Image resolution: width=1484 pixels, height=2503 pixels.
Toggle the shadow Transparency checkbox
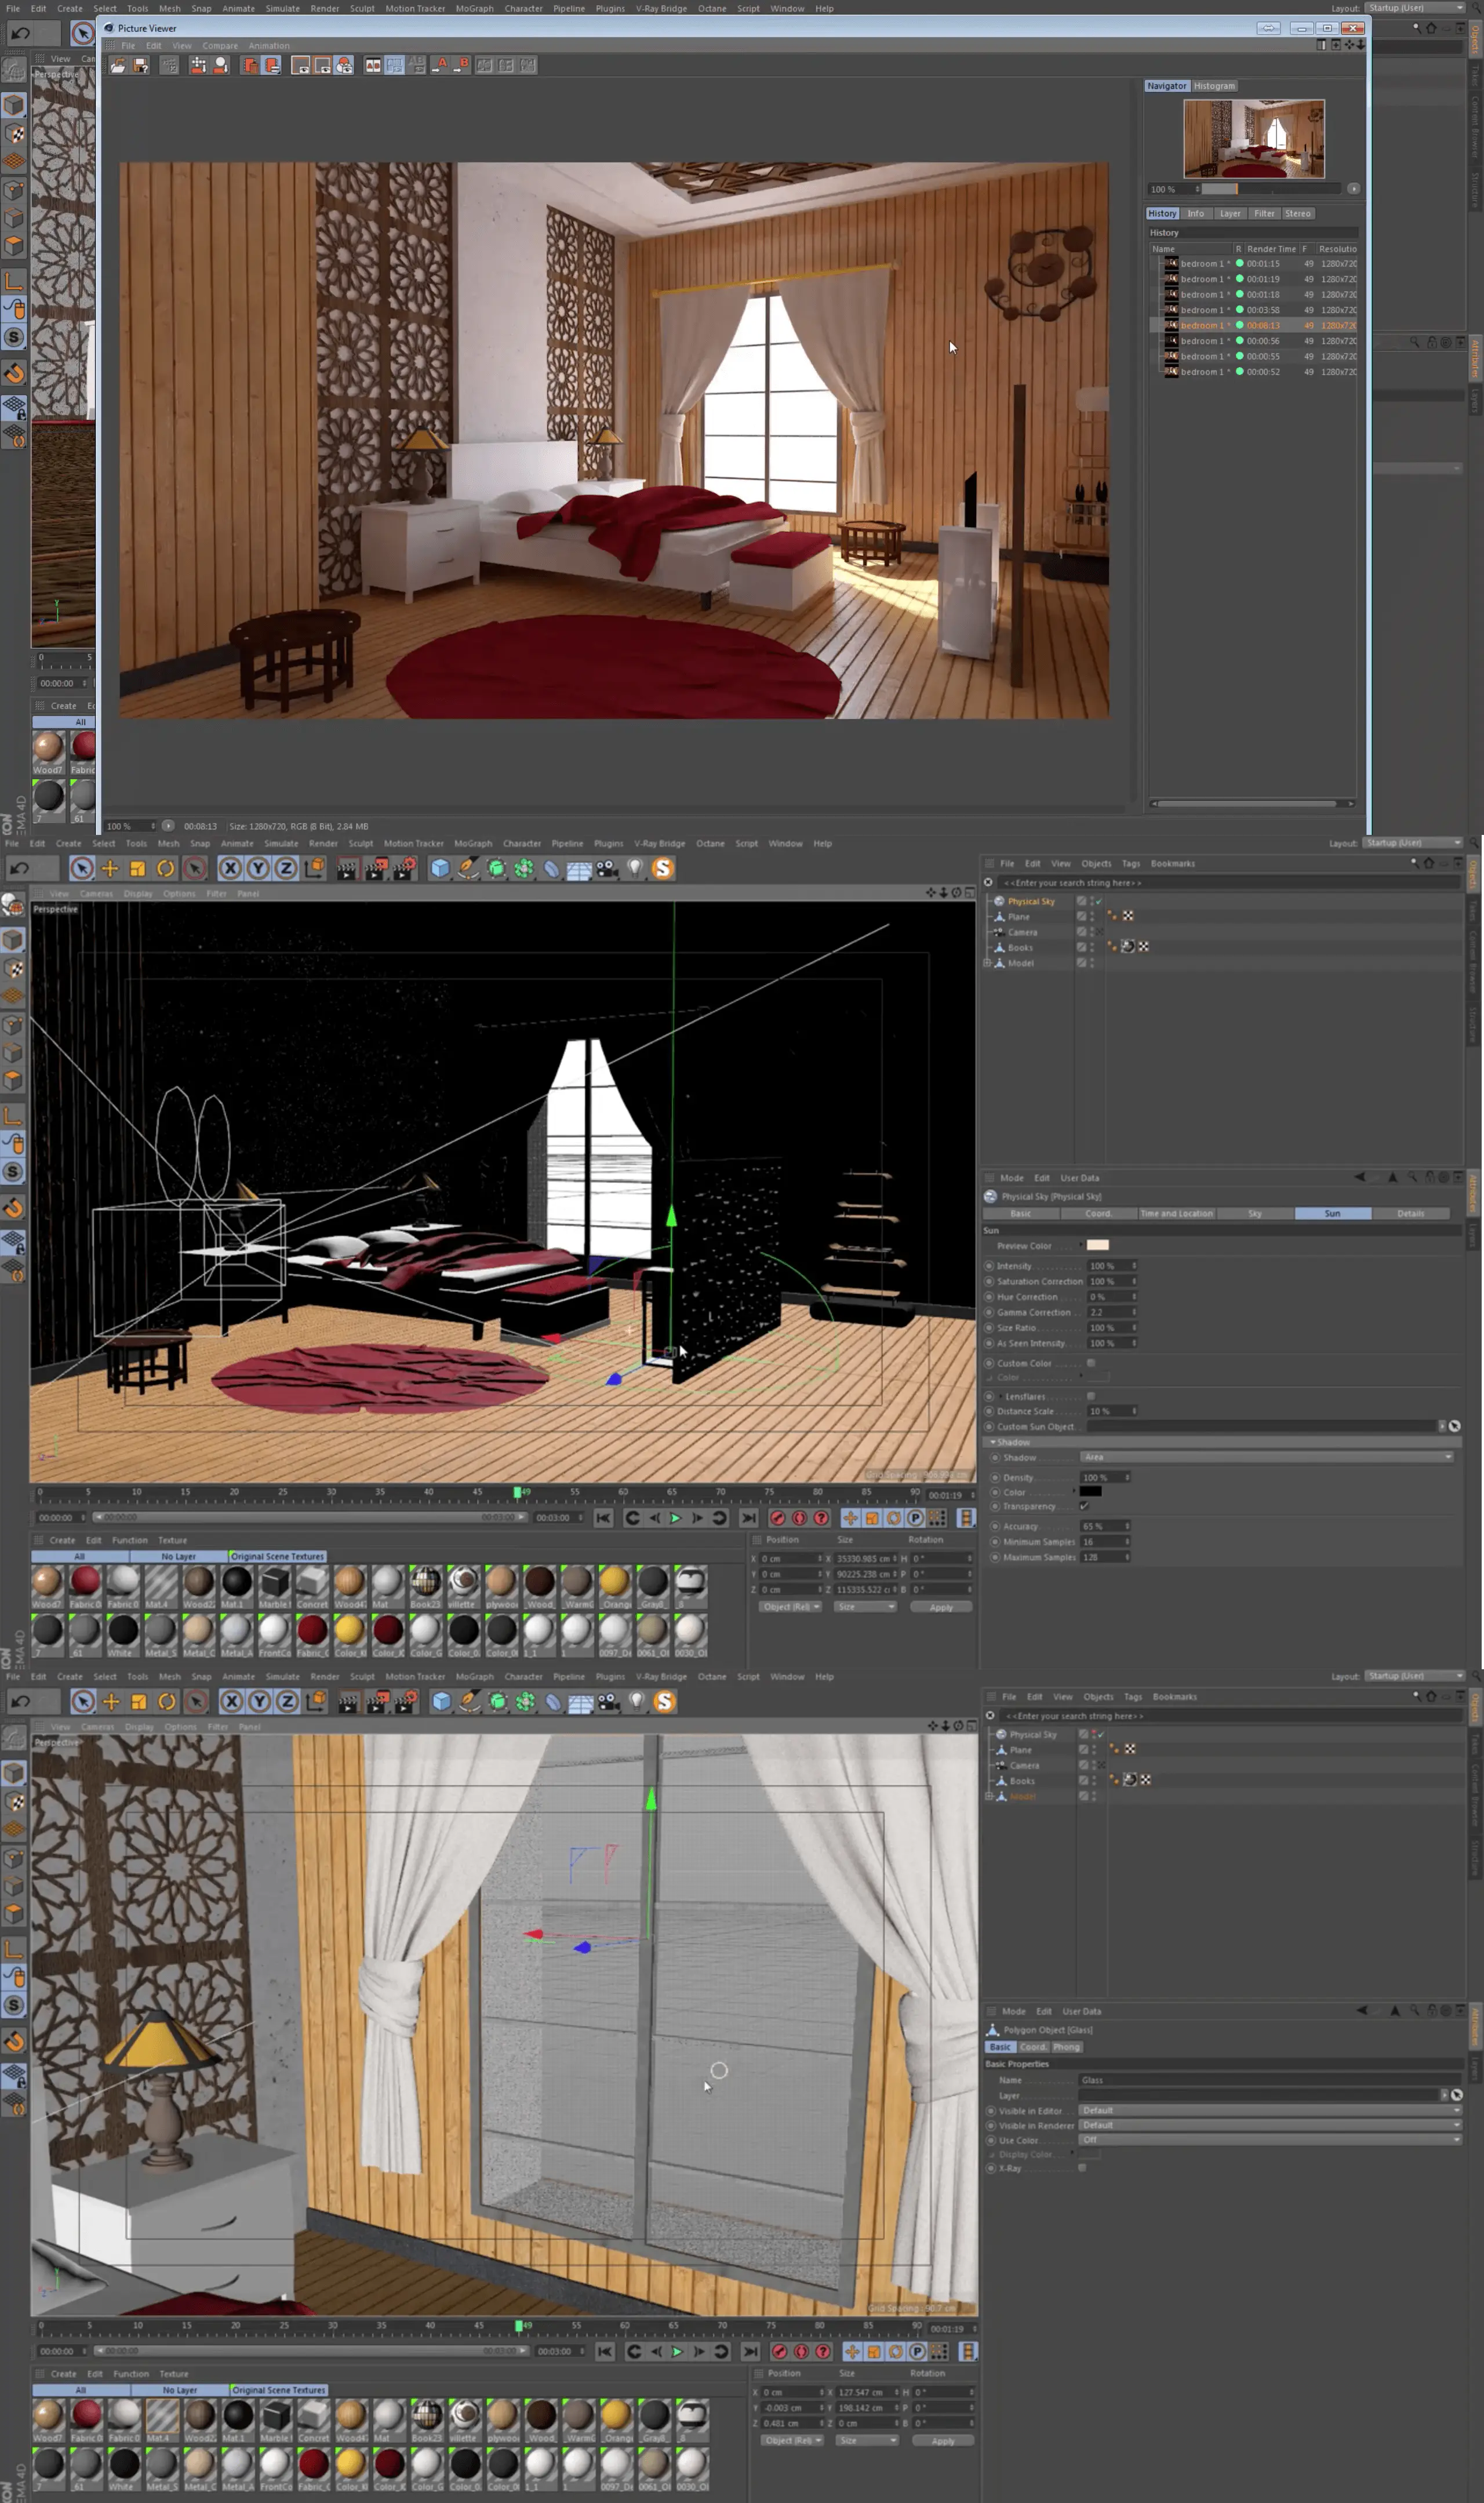point(1084,1506)
